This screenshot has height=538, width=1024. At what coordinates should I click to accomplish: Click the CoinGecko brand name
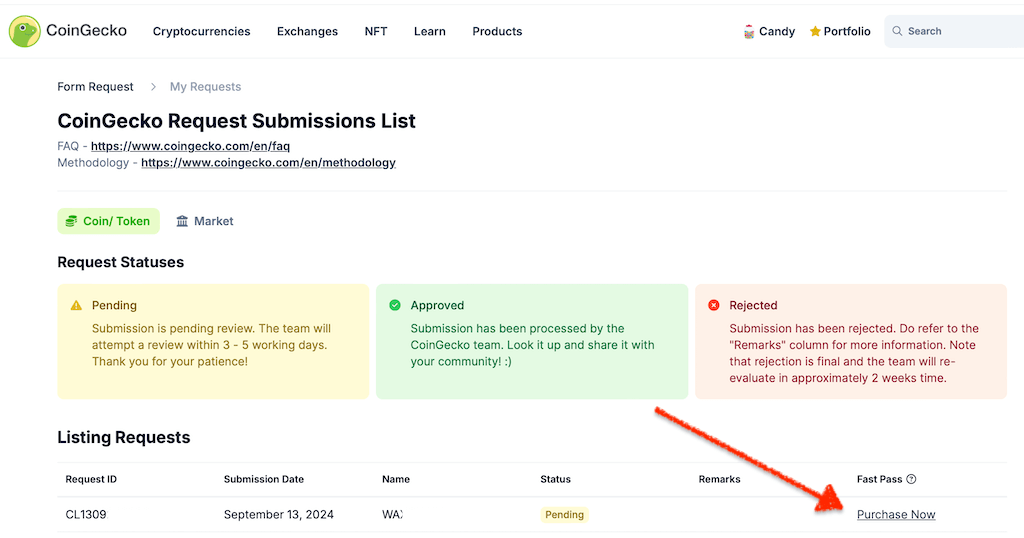tap(86, 31)
